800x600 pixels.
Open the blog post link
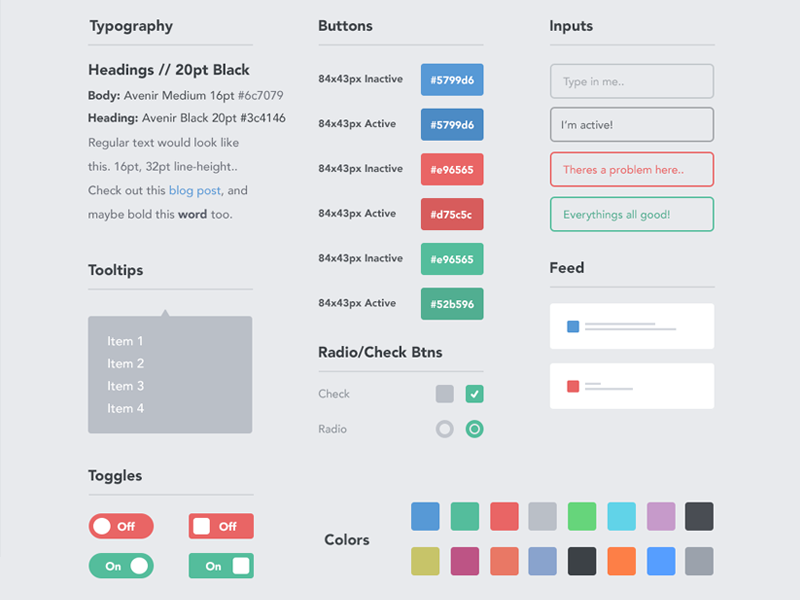195,190
